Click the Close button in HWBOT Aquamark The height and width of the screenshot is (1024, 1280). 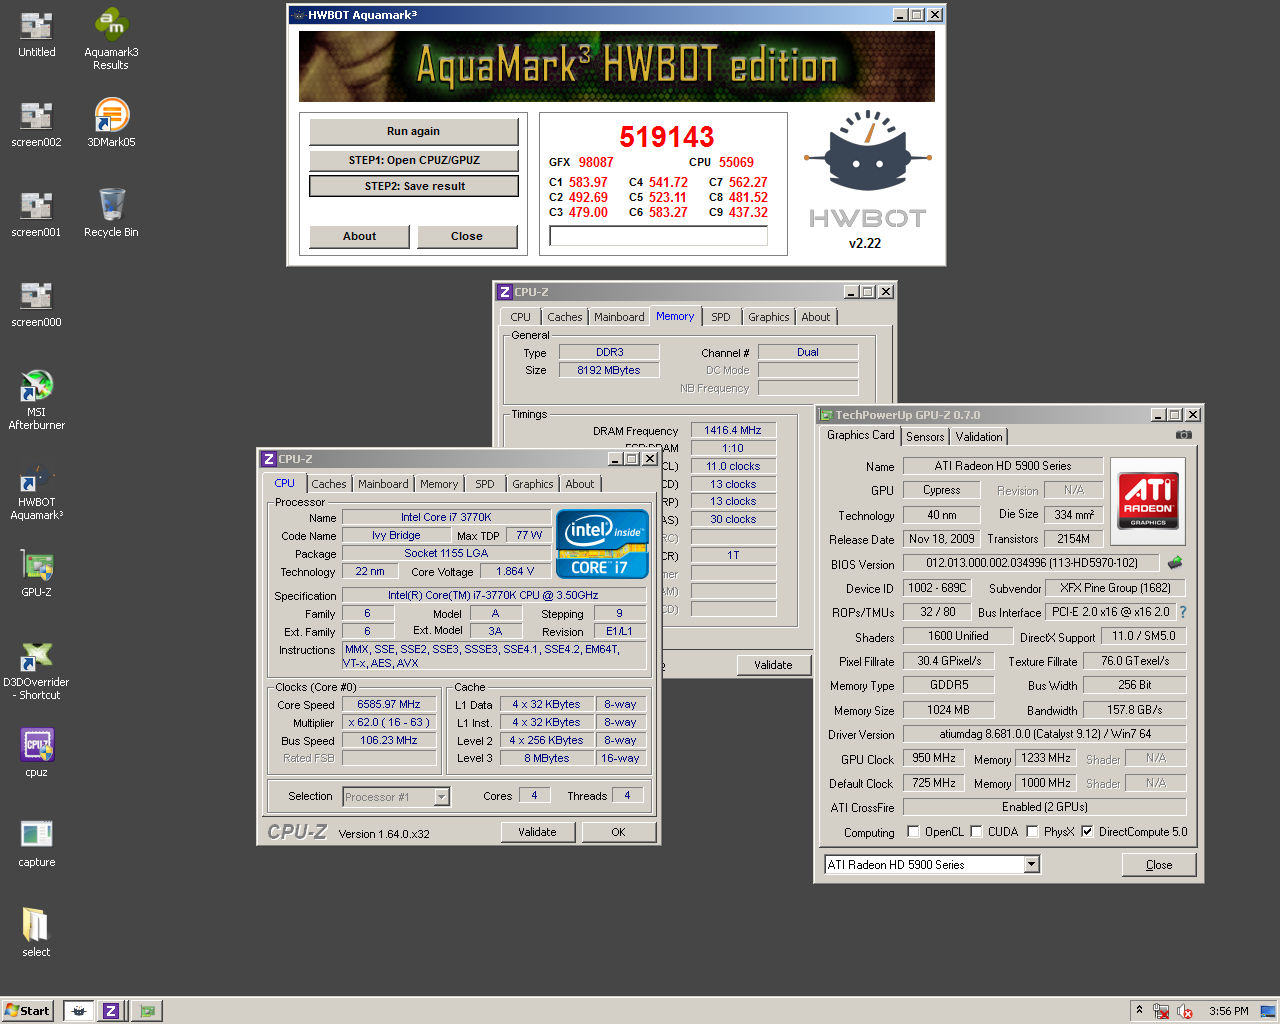pyautogui.click(x=467, y=236)
